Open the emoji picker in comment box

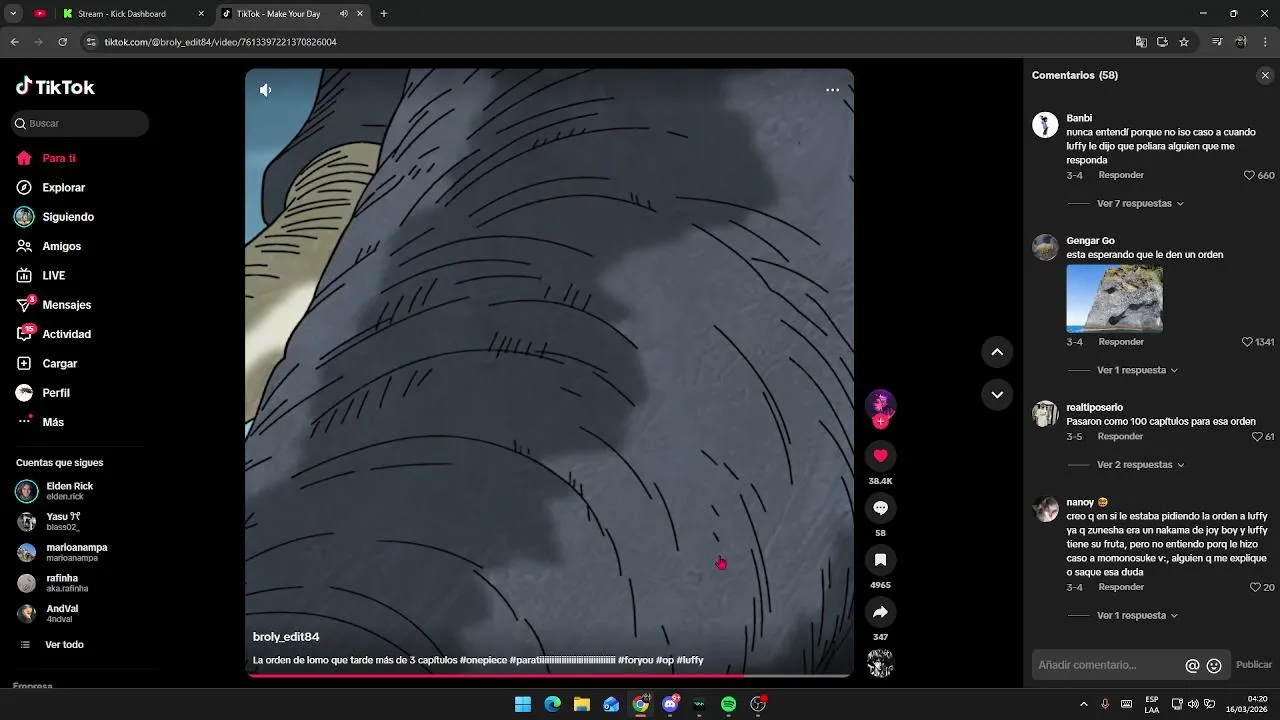(1214, 666)
